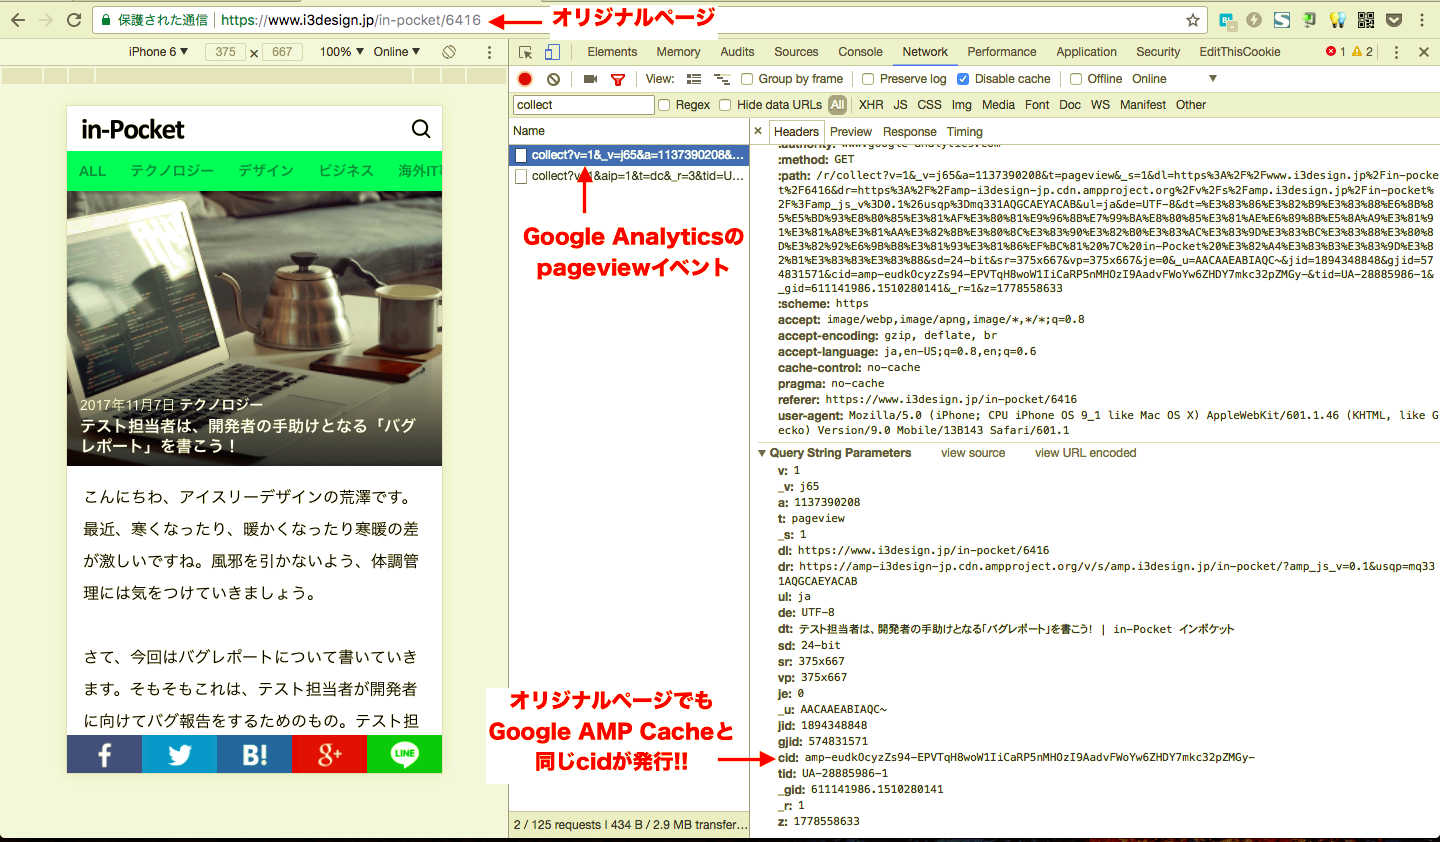Click the viewport width field 375
The height and width of the screenshot is (842, 1440).
pos(225,52)
